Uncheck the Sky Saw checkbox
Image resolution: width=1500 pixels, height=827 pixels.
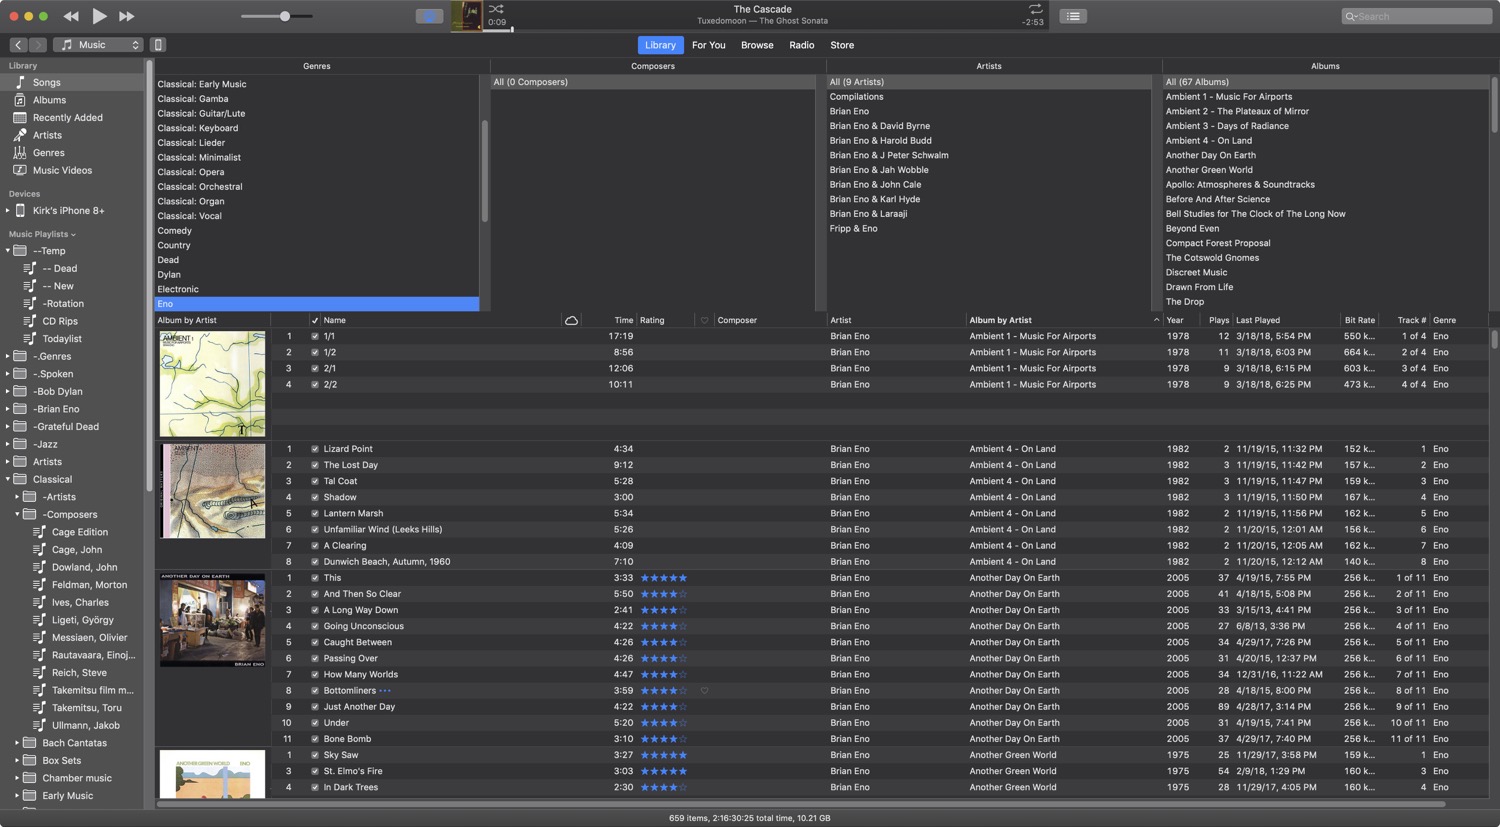pos(315,756)
